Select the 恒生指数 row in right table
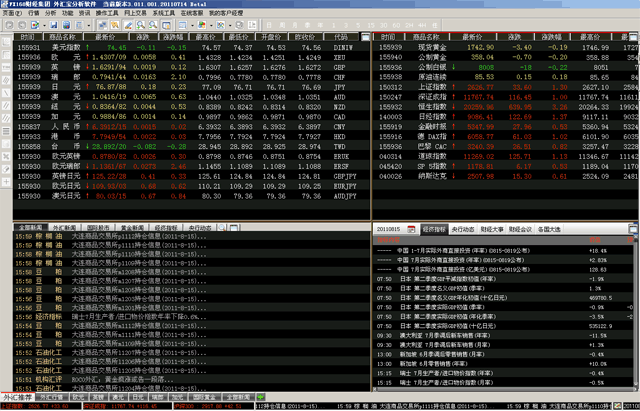The width and height of the screenshot is (640, 411). tap(505, 107)
